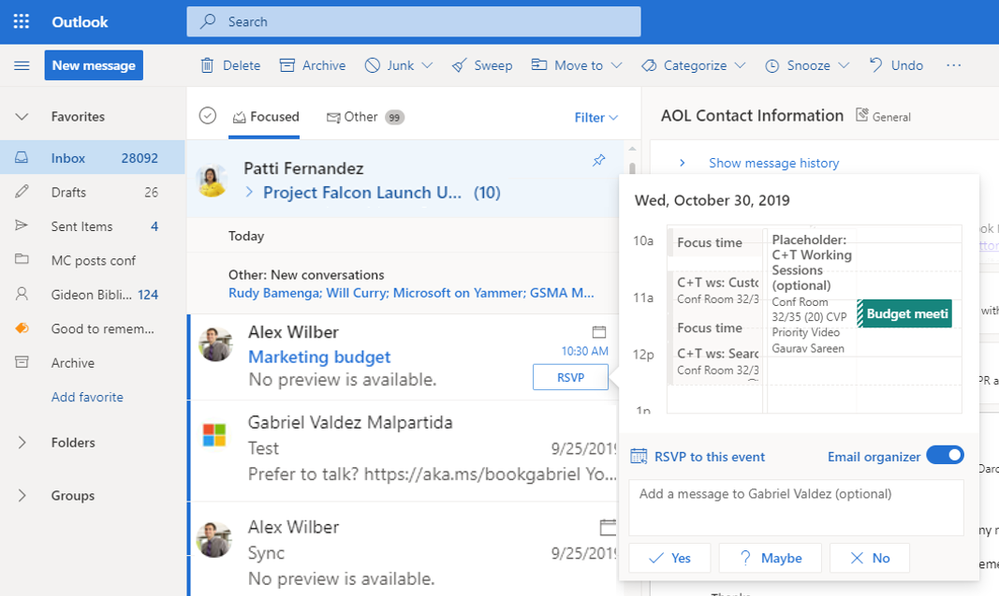Open the app launcher grid
This screenshot has height=596, width=999.
(21, 22)
